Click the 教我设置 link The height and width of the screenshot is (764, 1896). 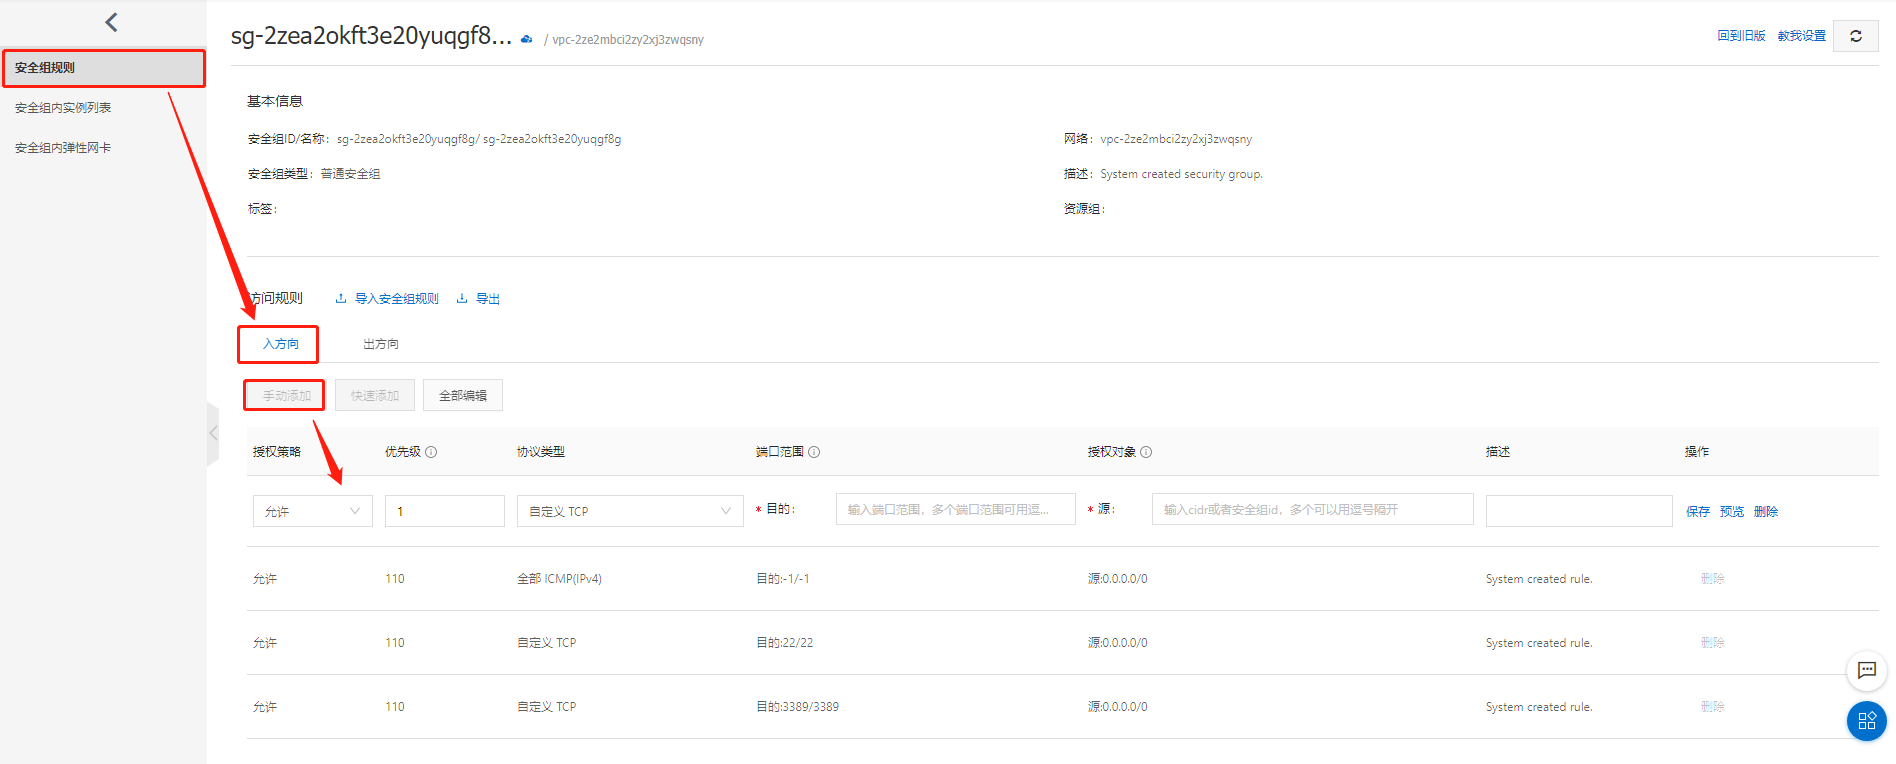(1801, 36)
